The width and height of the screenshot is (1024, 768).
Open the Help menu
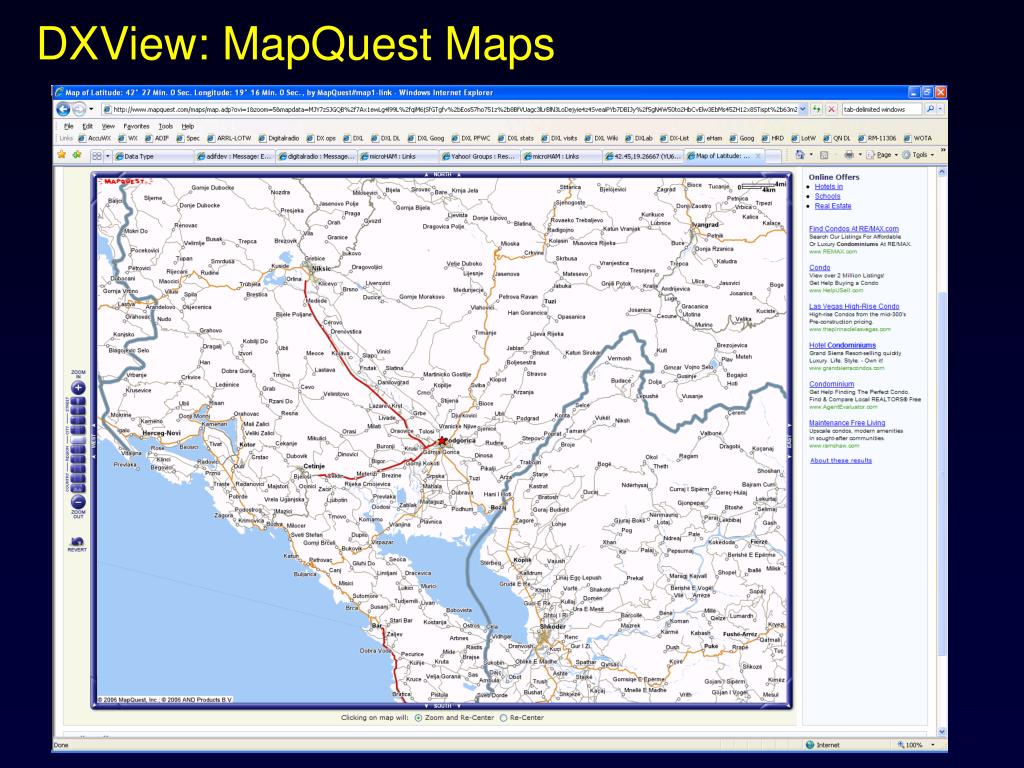click(x=188, y=126)
